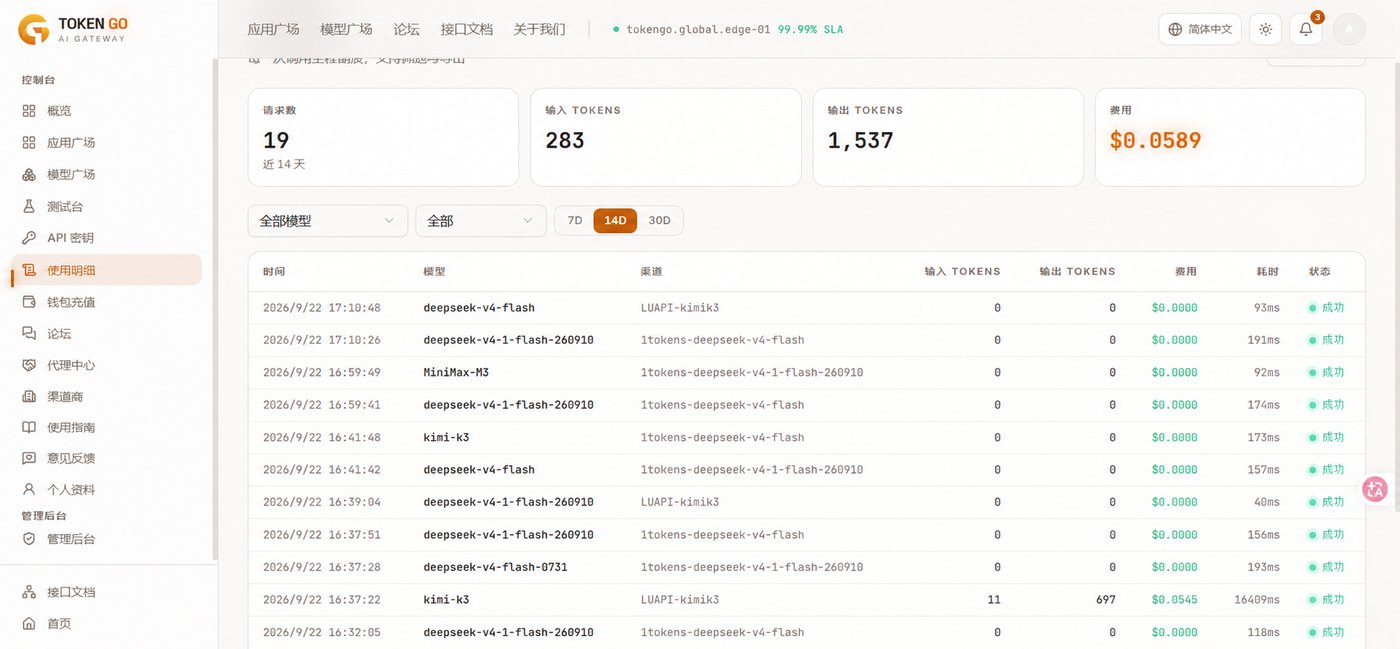Click the 耗时 column header
Viewport: 1400px width, 649px height.
tap(1268, 271)
